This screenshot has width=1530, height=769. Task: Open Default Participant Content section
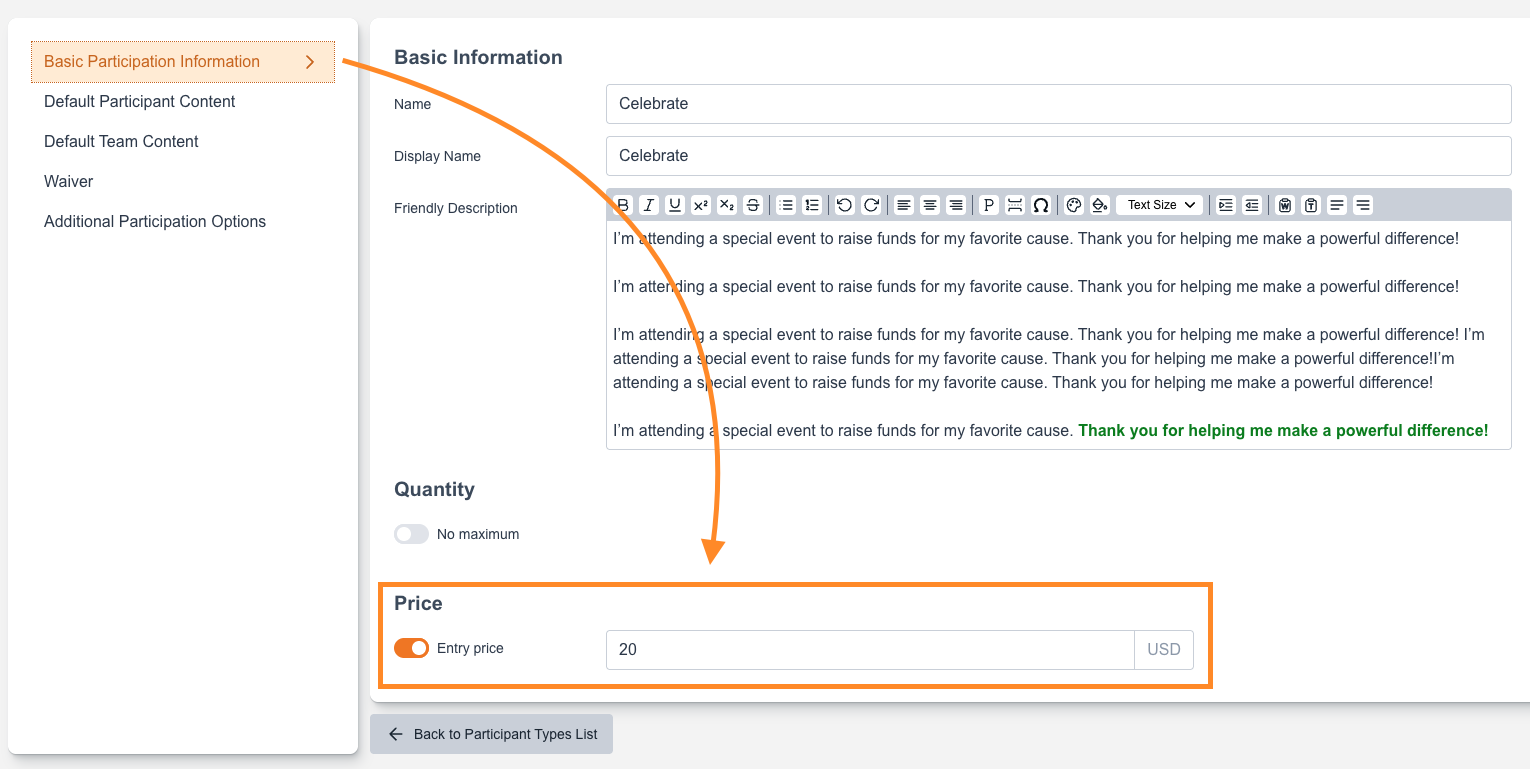coord(140,102)
